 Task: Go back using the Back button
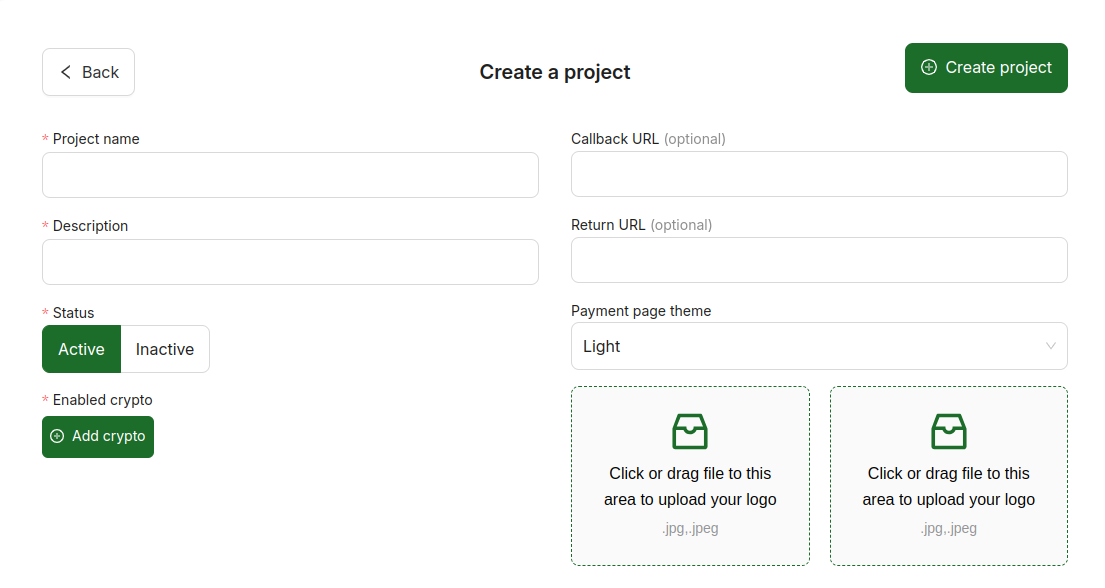pyautogui.click(x=88, y=72)
